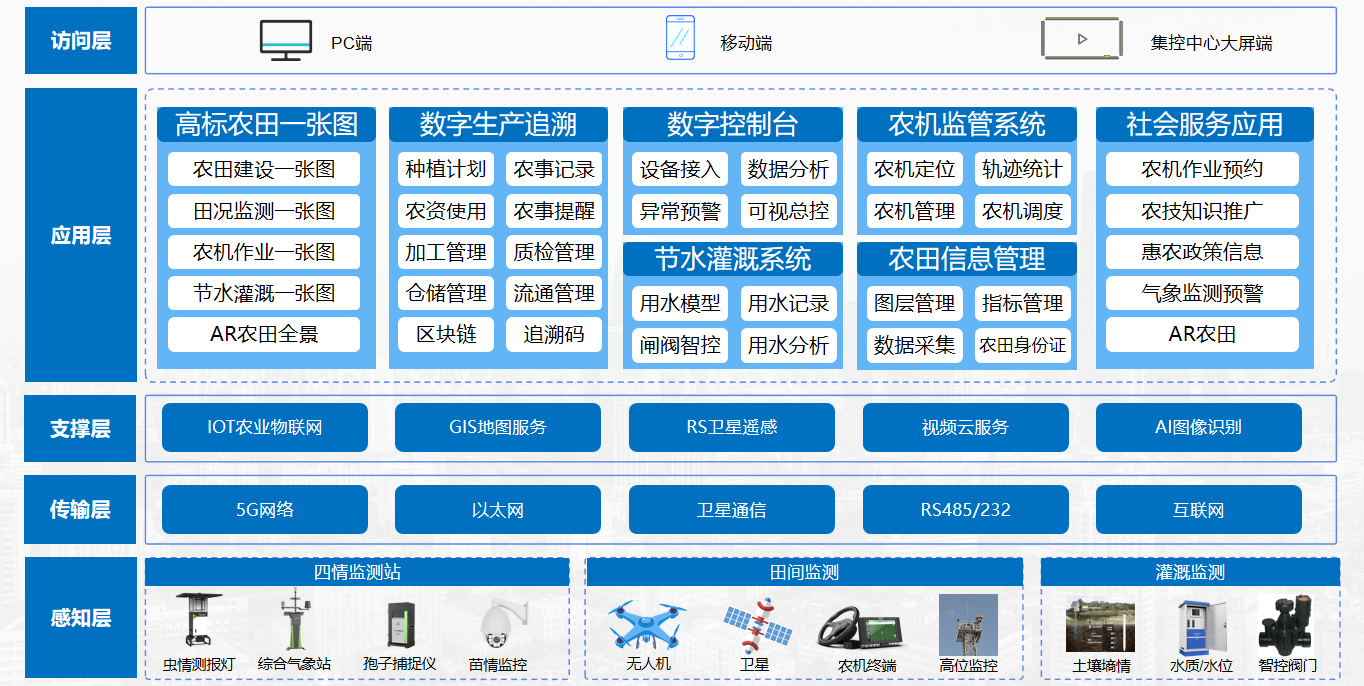Open the 农田信息管理 module header
This screenshot has height=686, width=1364.
967,260
